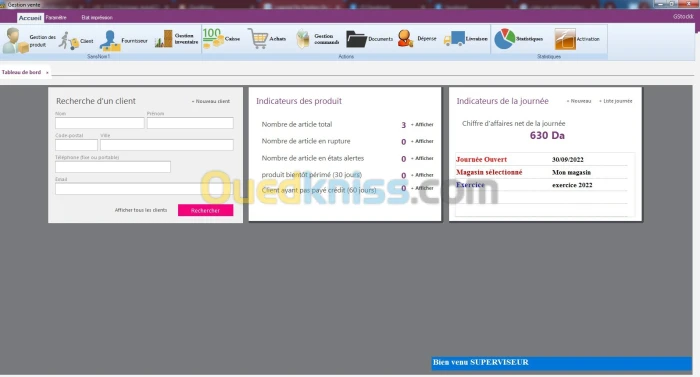Show details for Nombre de article total
700x377 pixels.
(x=422, y=125)
